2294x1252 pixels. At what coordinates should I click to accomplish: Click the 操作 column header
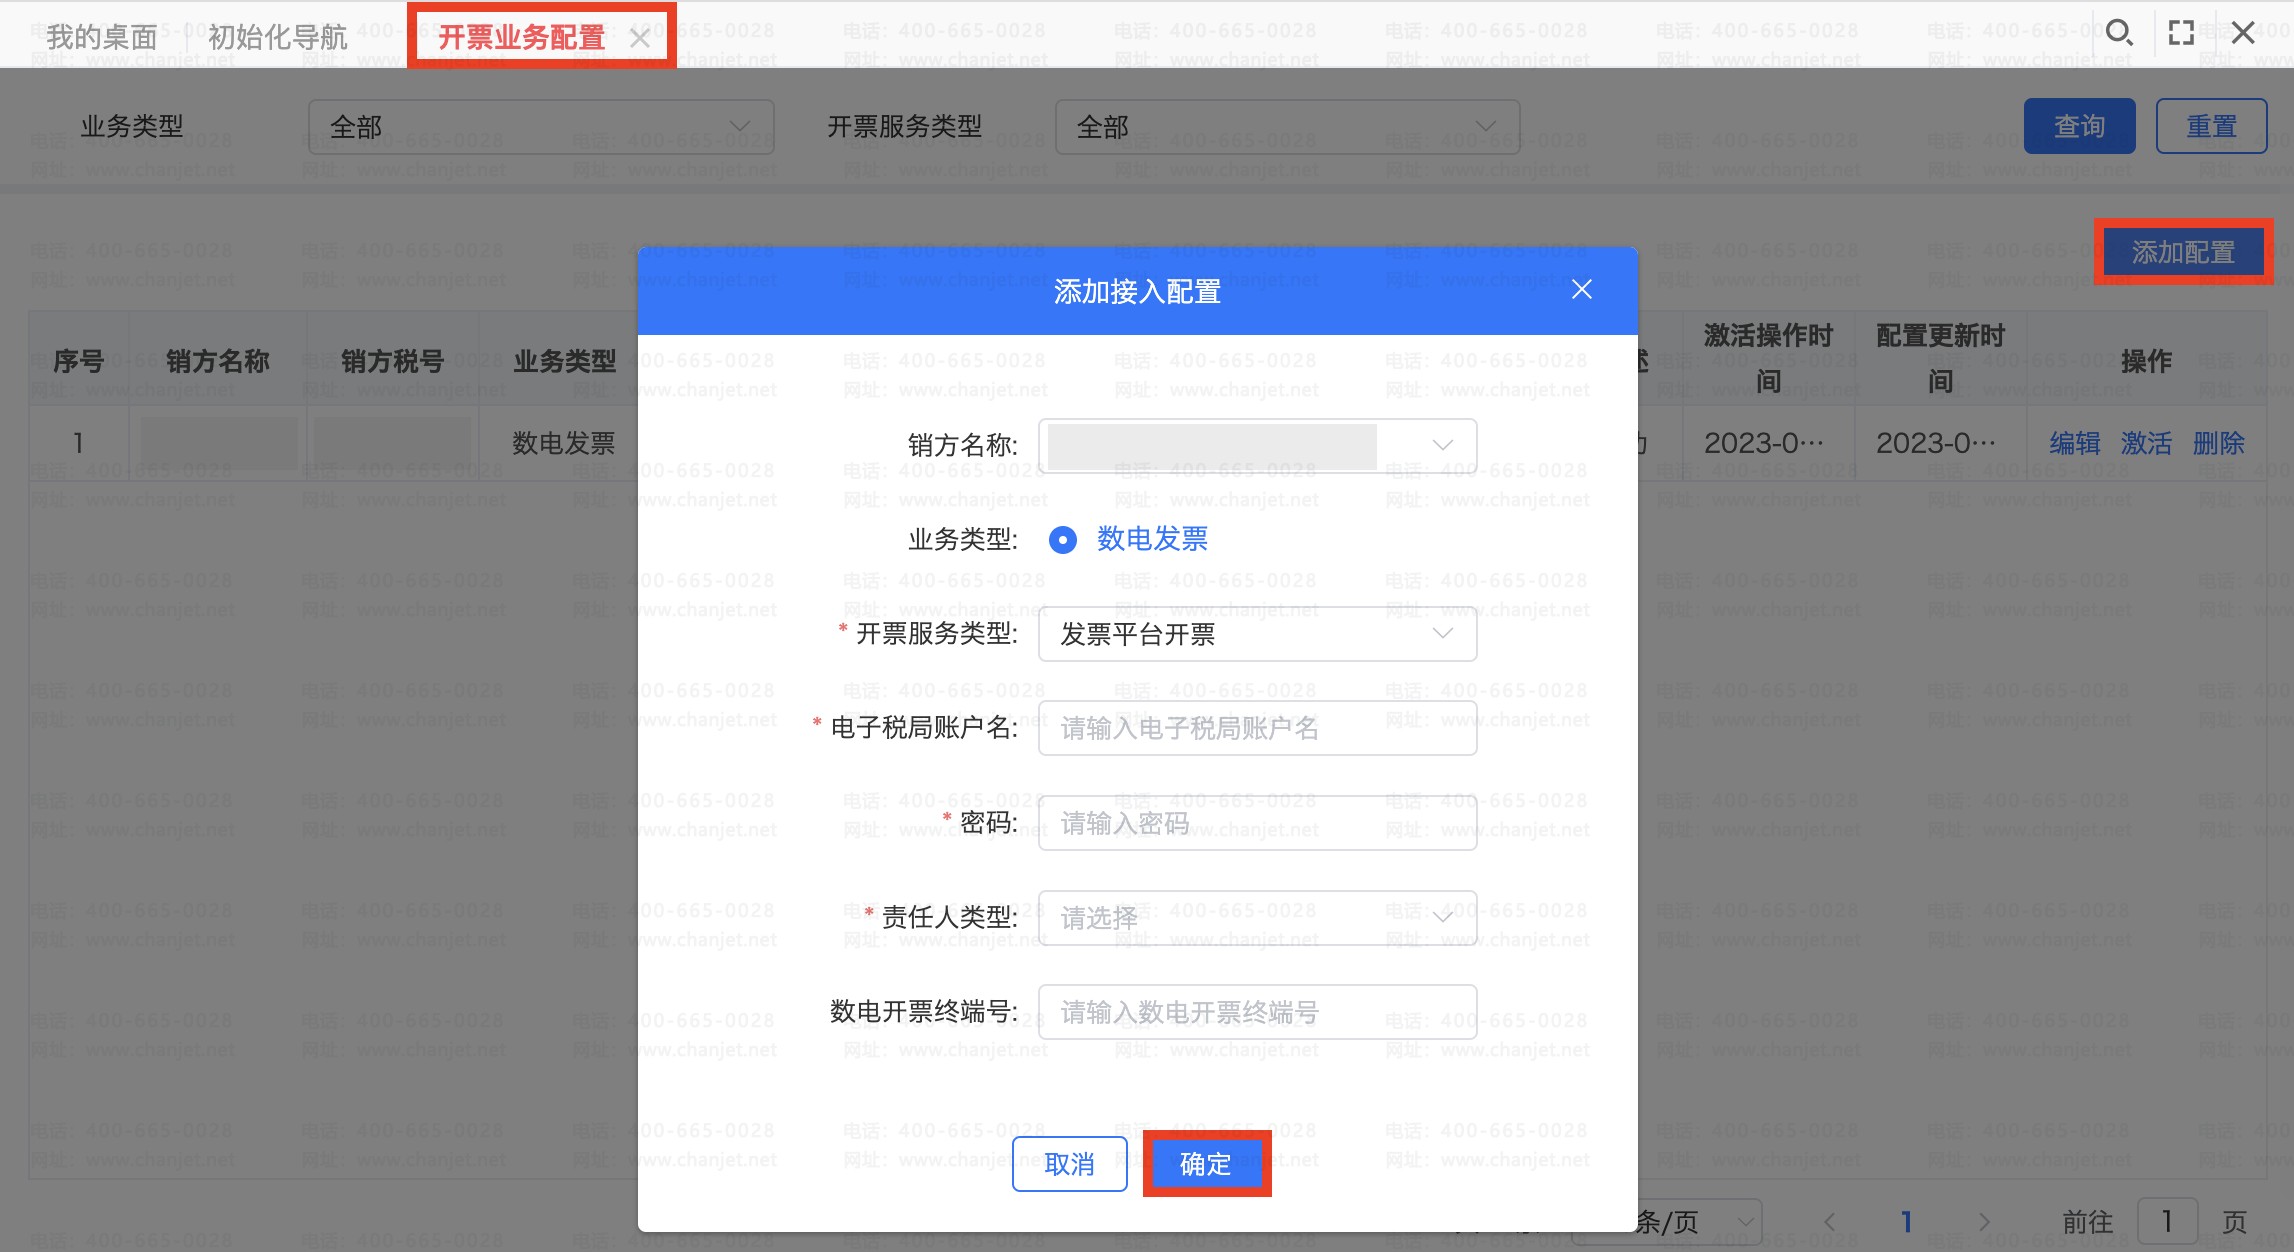pyautogui.click(x=2146, y=361)
